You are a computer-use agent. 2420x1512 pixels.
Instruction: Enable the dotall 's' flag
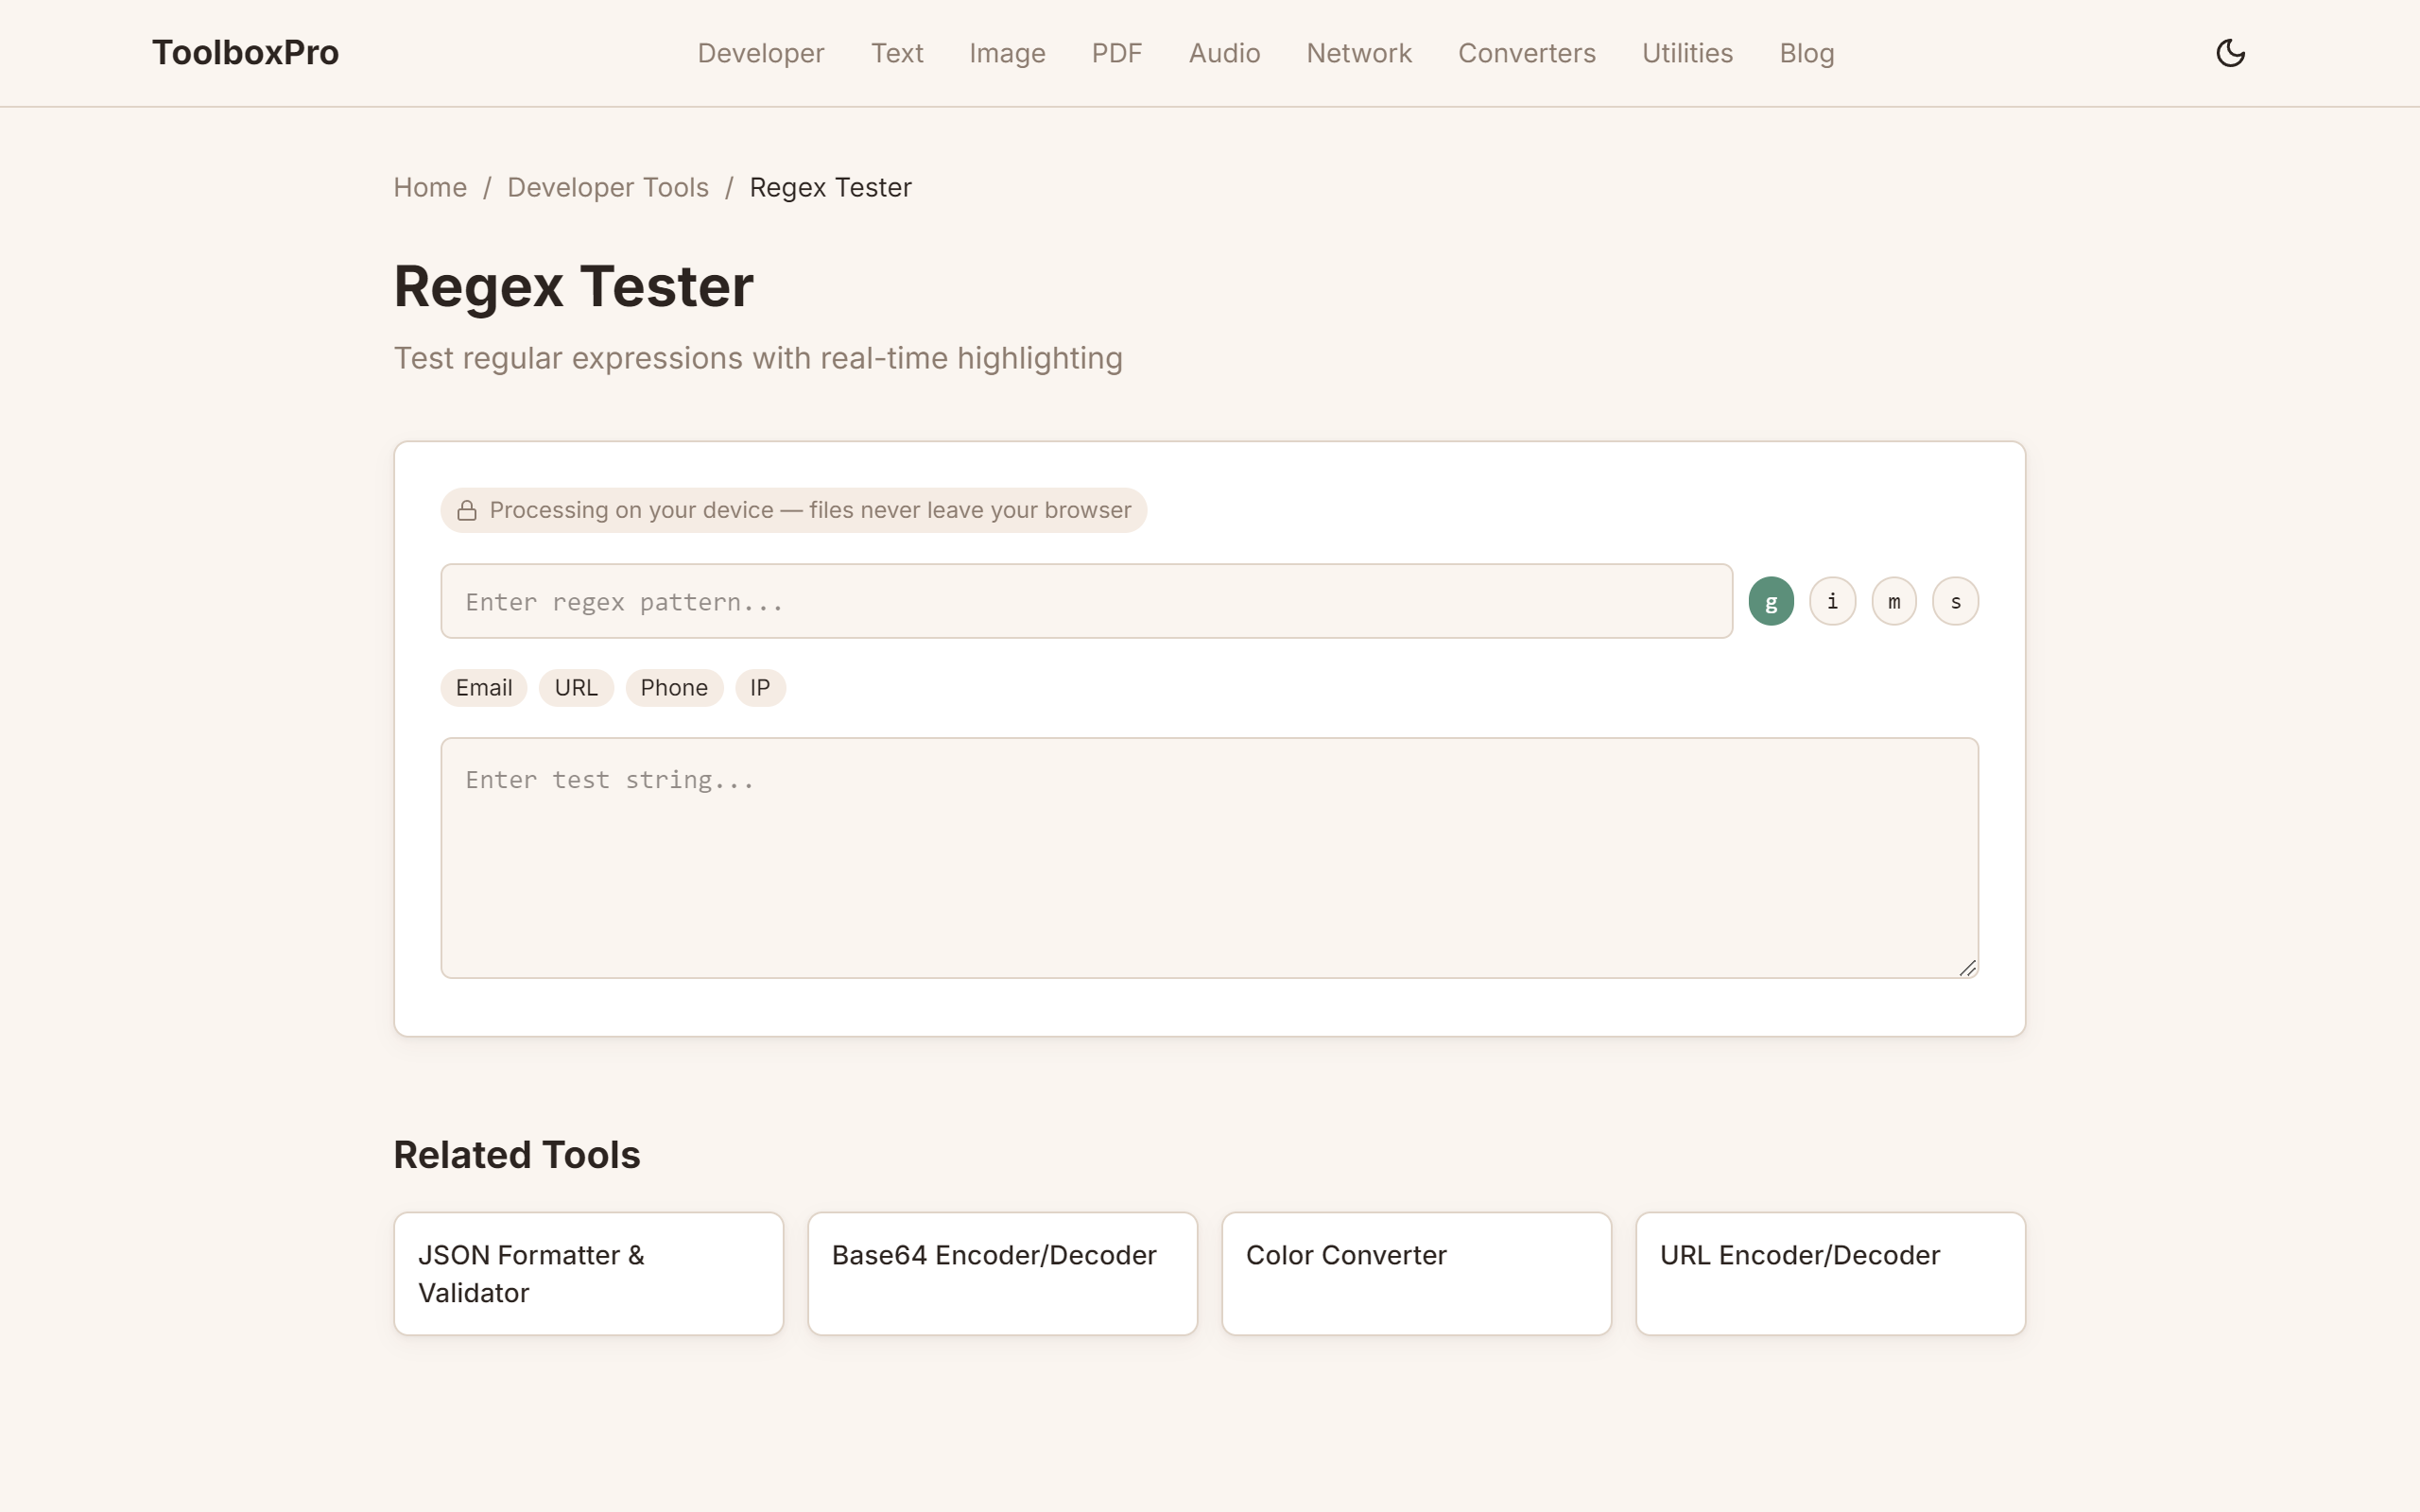[x=1955, y=601]
